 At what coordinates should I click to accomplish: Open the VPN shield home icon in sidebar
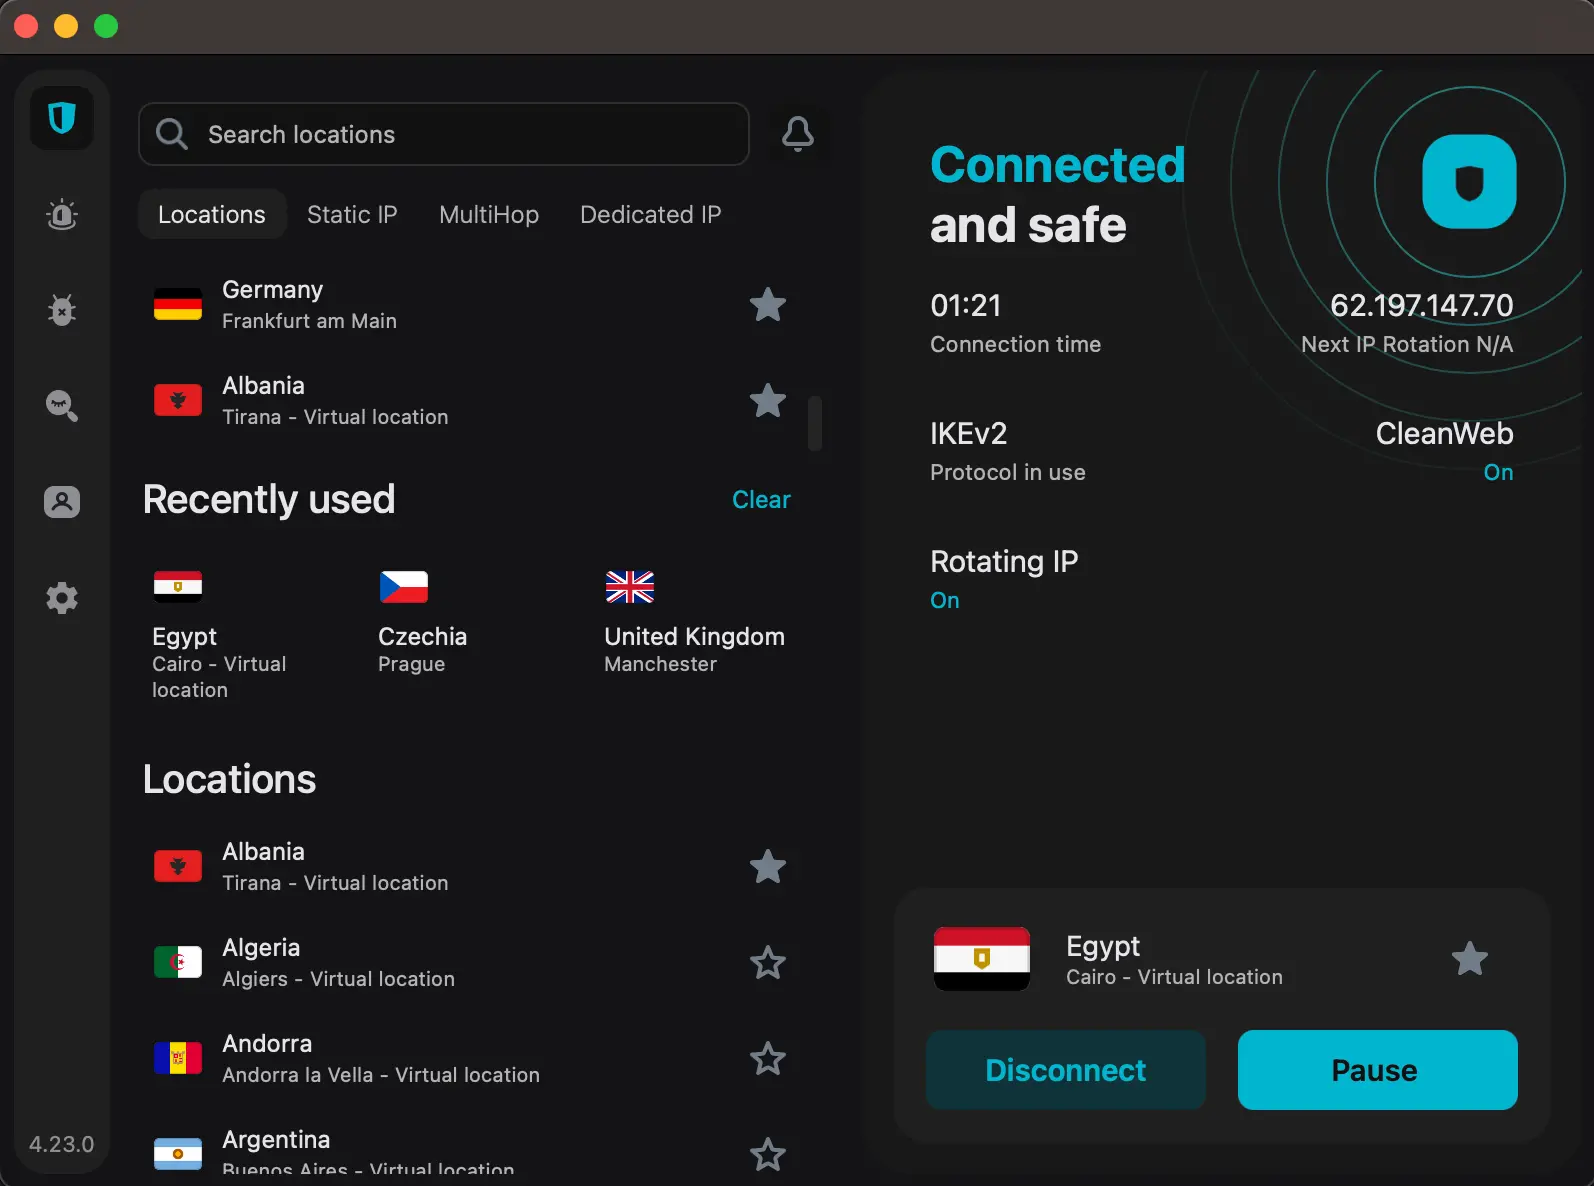coord(62,118)
